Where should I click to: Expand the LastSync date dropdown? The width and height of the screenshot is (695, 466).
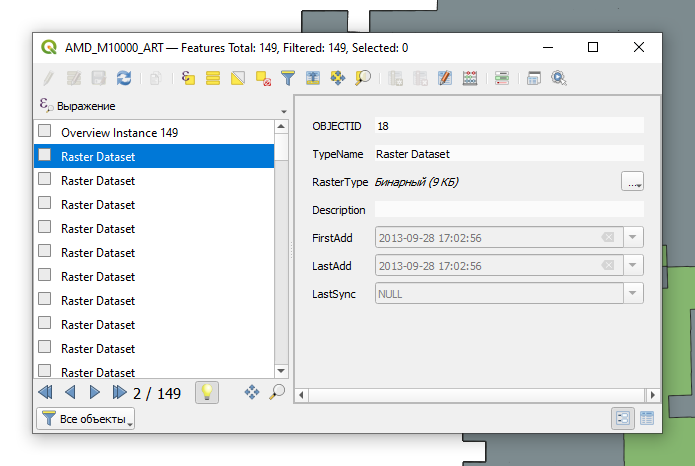[633, 293]
